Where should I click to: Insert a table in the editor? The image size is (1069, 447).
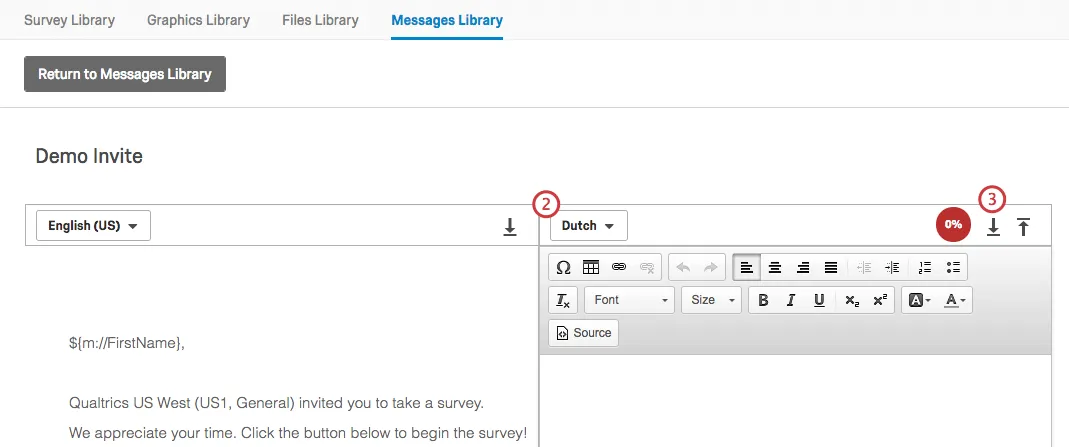[591, 267]
